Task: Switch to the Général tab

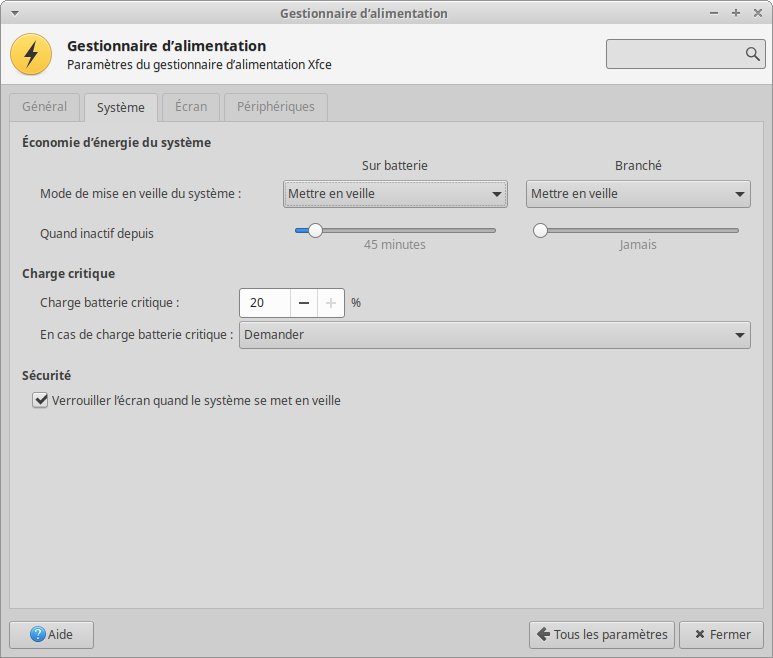Action: [x=45, y=107]
